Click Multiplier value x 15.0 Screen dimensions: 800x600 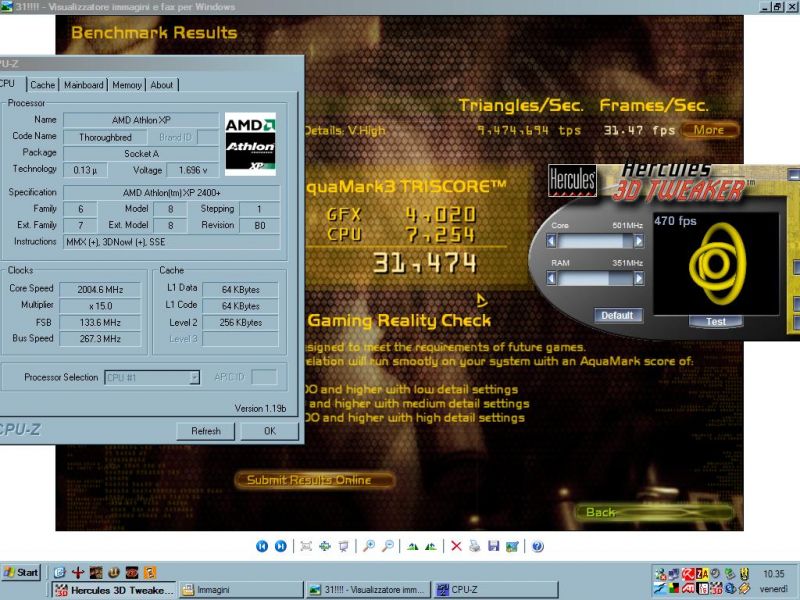(100, 306)
